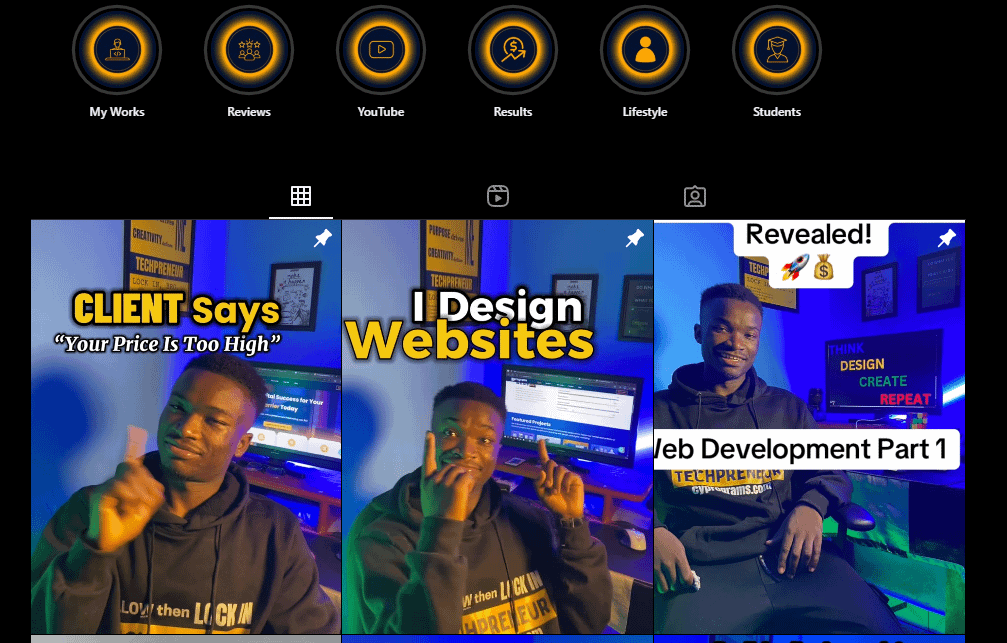This screenshot has height=643, width=1007.
Task: Click the "Results" text label
Action: pos(513,112)
